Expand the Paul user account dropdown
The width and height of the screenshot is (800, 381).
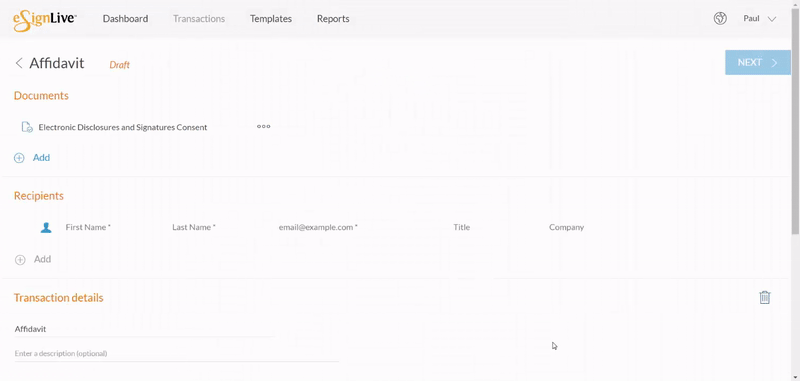(x=760, y=19)
